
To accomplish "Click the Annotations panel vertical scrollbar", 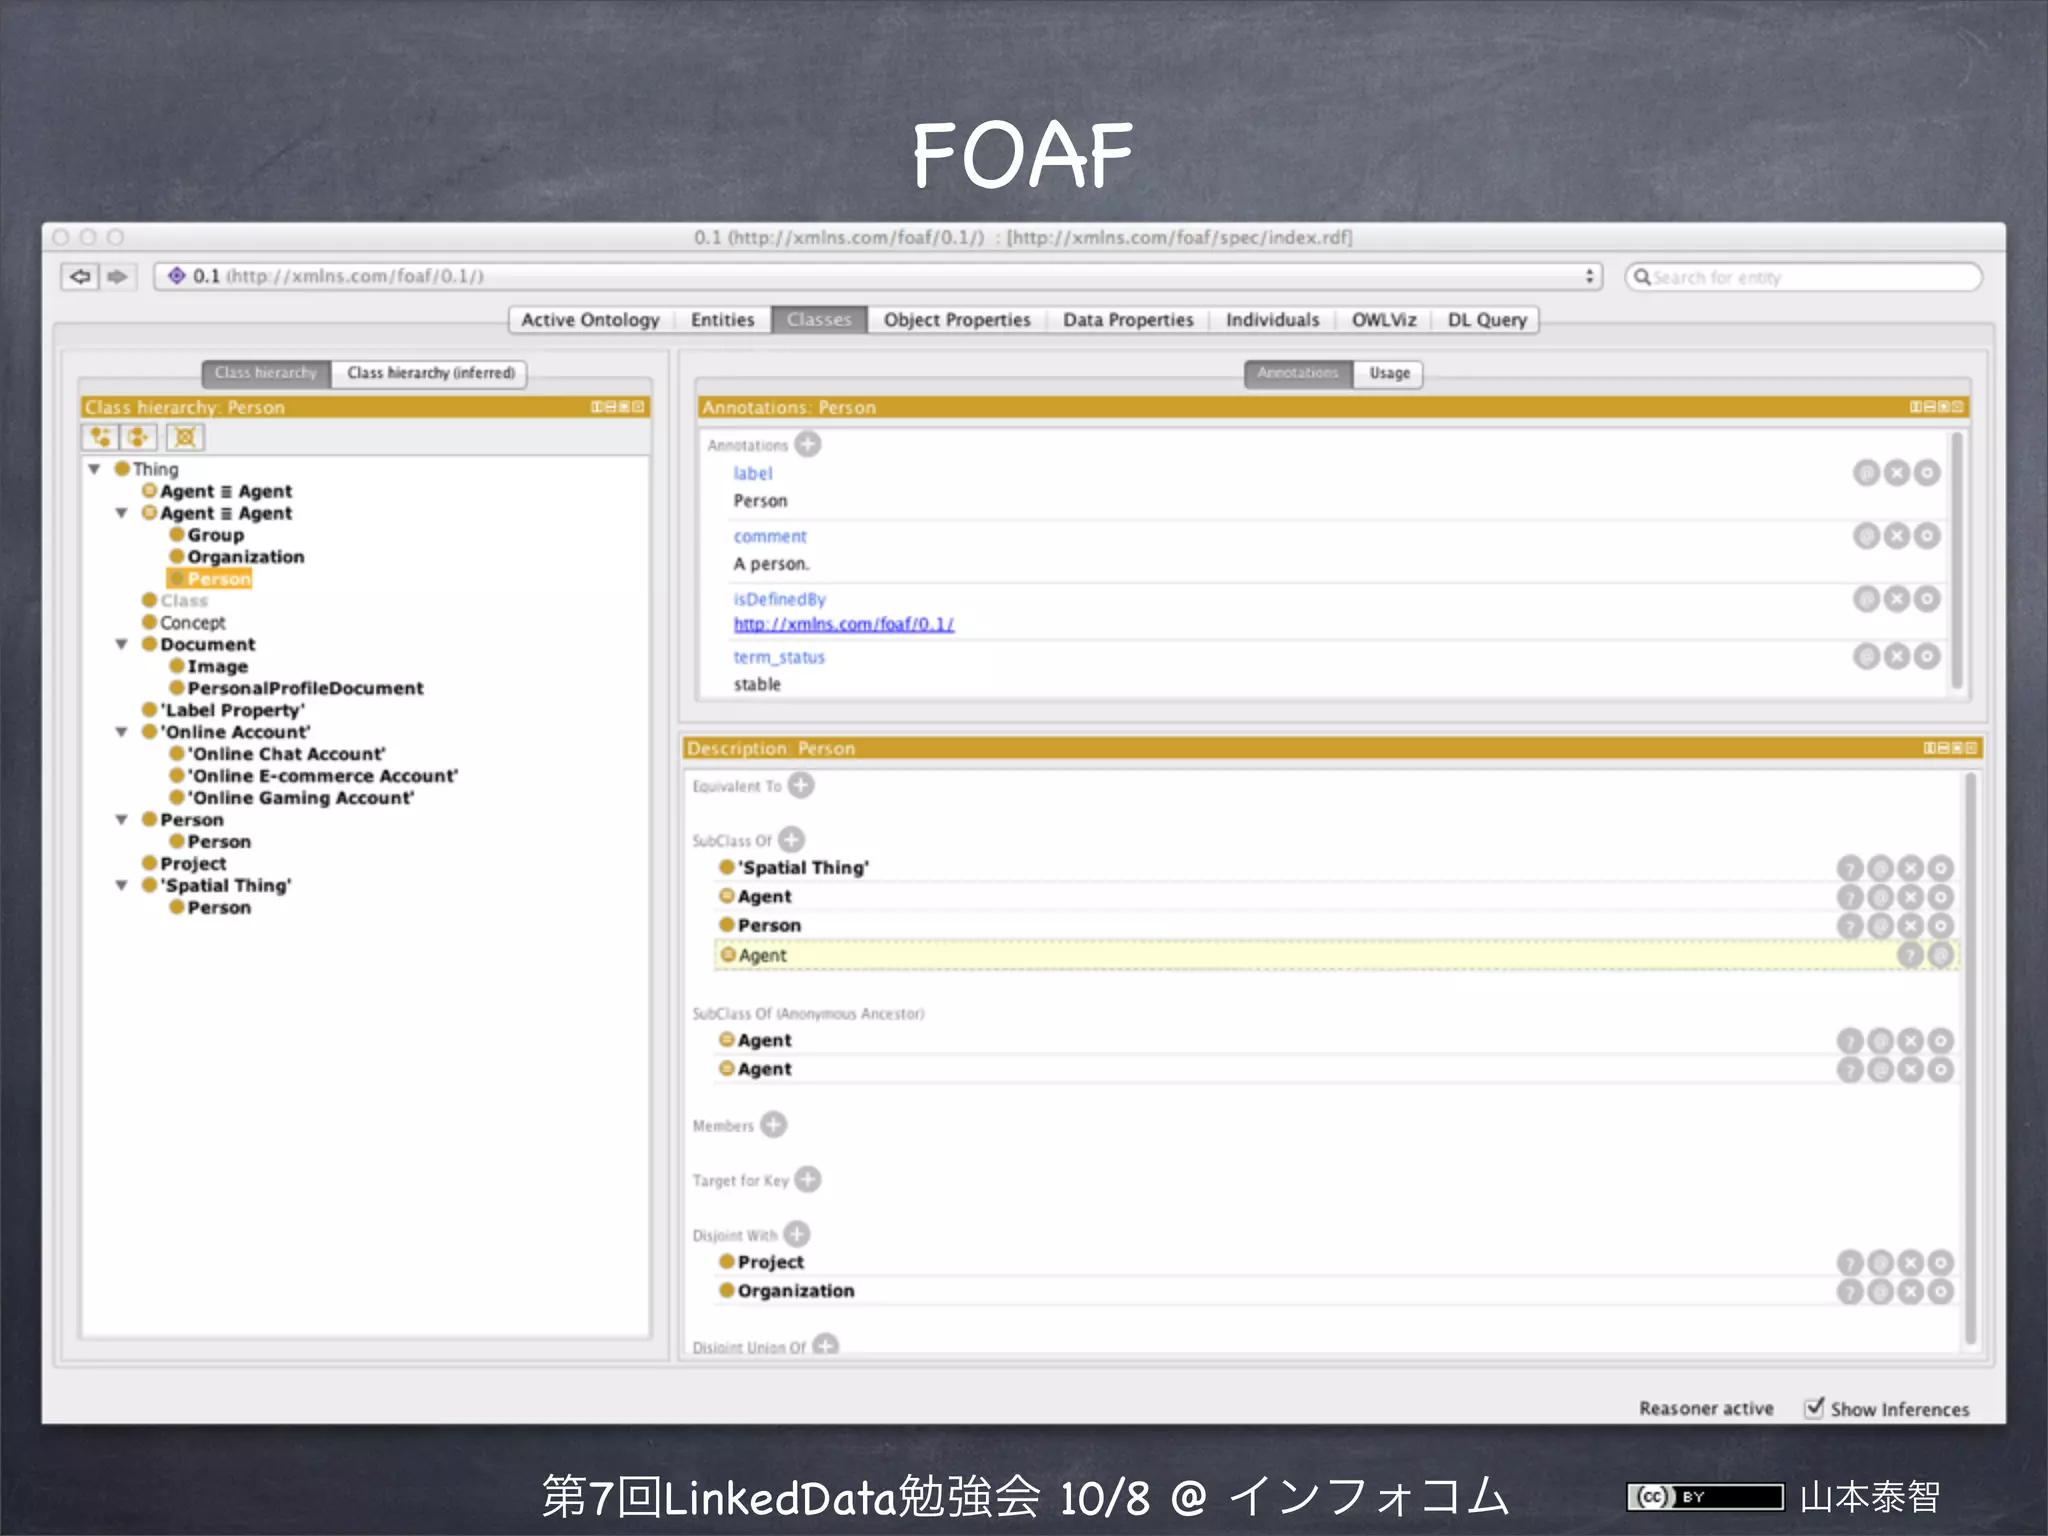I will pos(1957,560).
